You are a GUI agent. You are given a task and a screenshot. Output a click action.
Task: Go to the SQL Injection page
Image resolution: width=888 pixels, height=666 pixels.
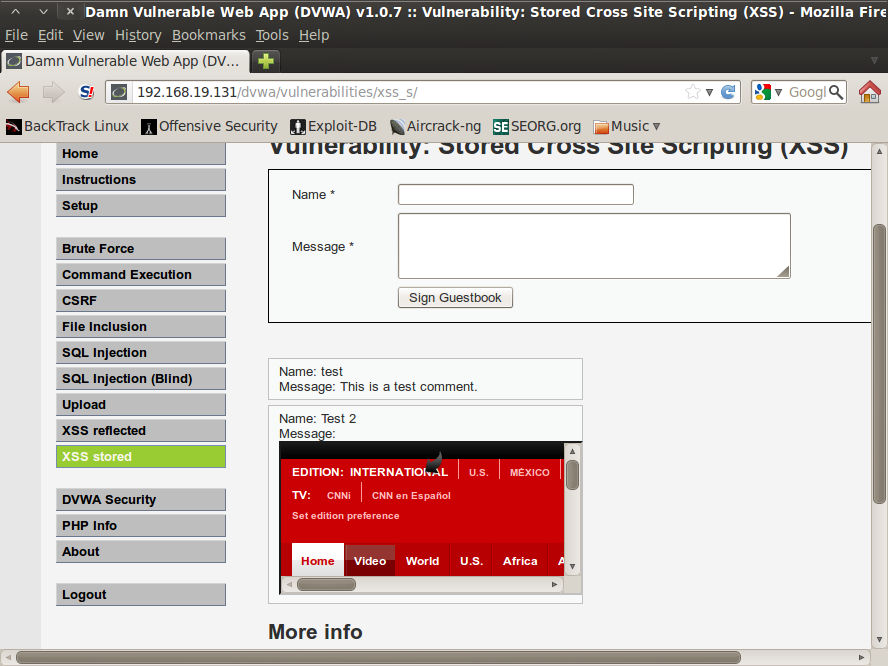tap(141, 353)
